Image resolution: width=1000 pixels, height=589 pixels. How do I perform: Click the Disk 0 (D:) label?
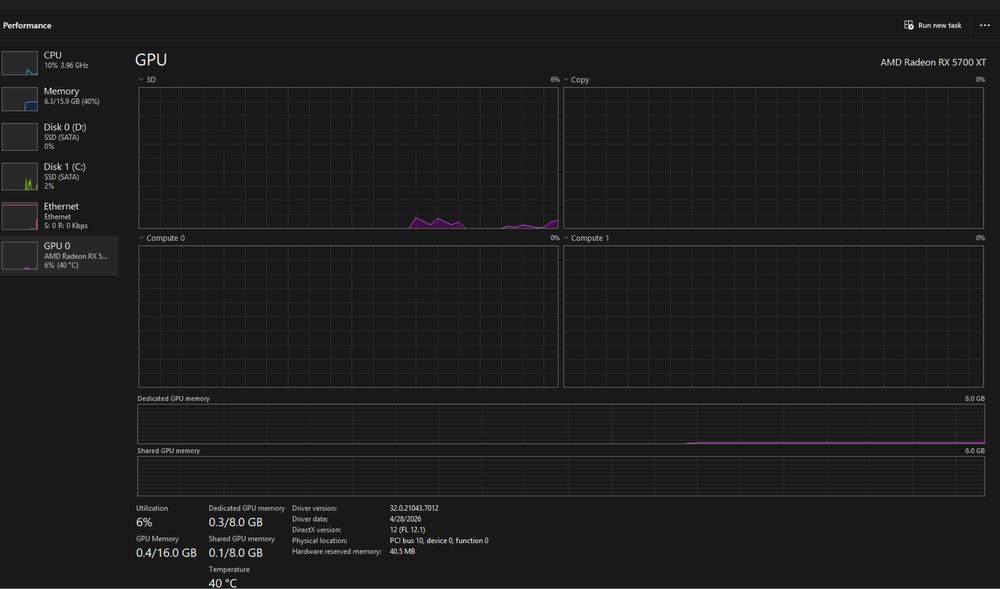pyautogui.click(x=65, y=127)
